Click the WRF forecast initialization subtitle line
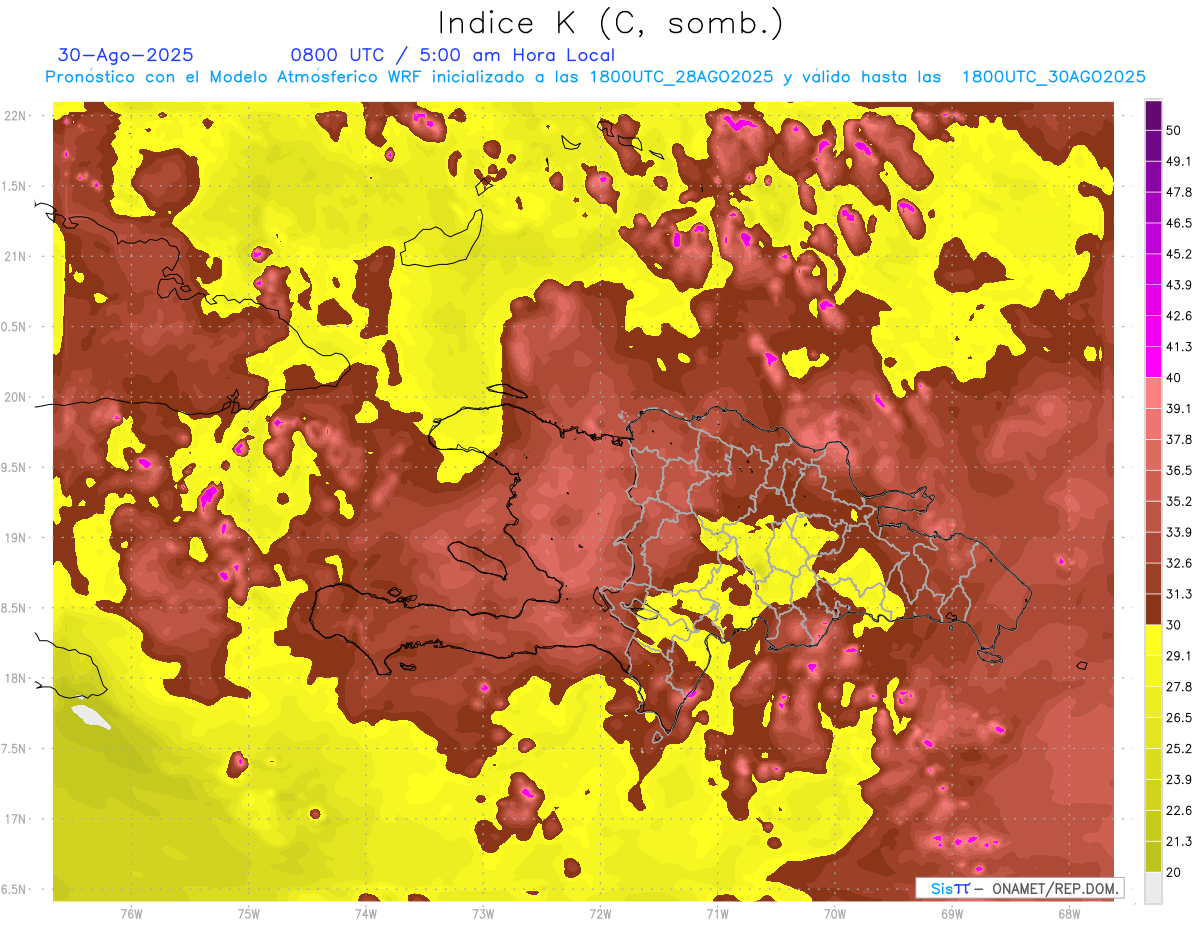This screenshot has width=1200, height=927. point(595,77)
